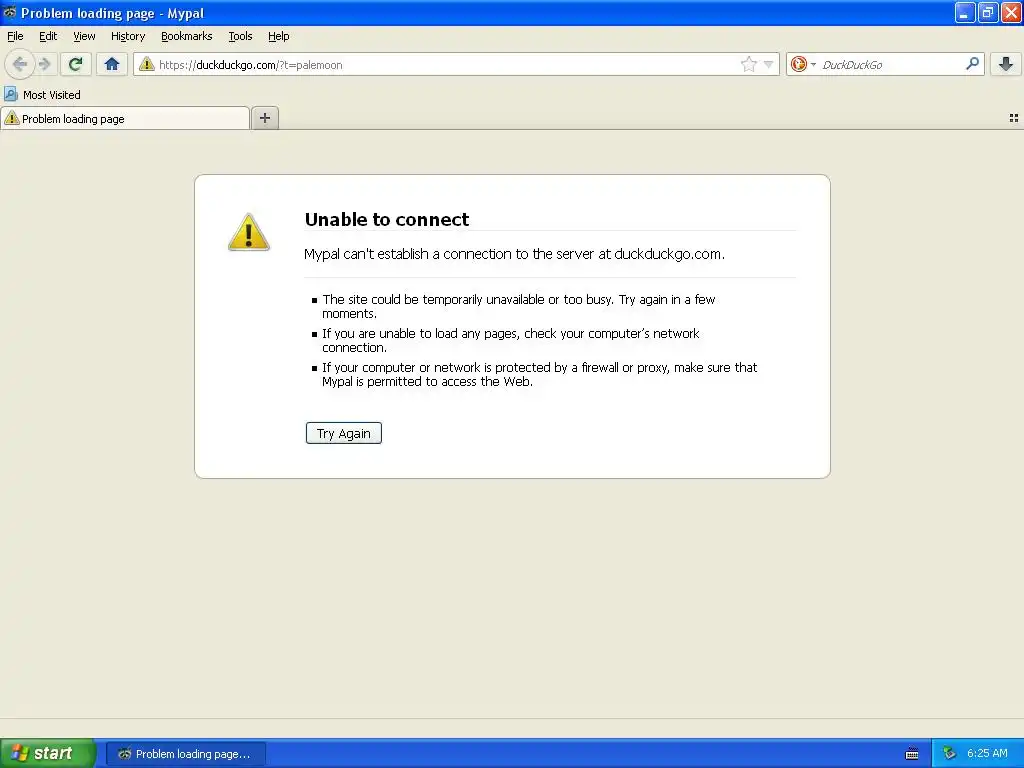Open the History menu
This screenshot has width=1024, height=768.
[128, 36]
